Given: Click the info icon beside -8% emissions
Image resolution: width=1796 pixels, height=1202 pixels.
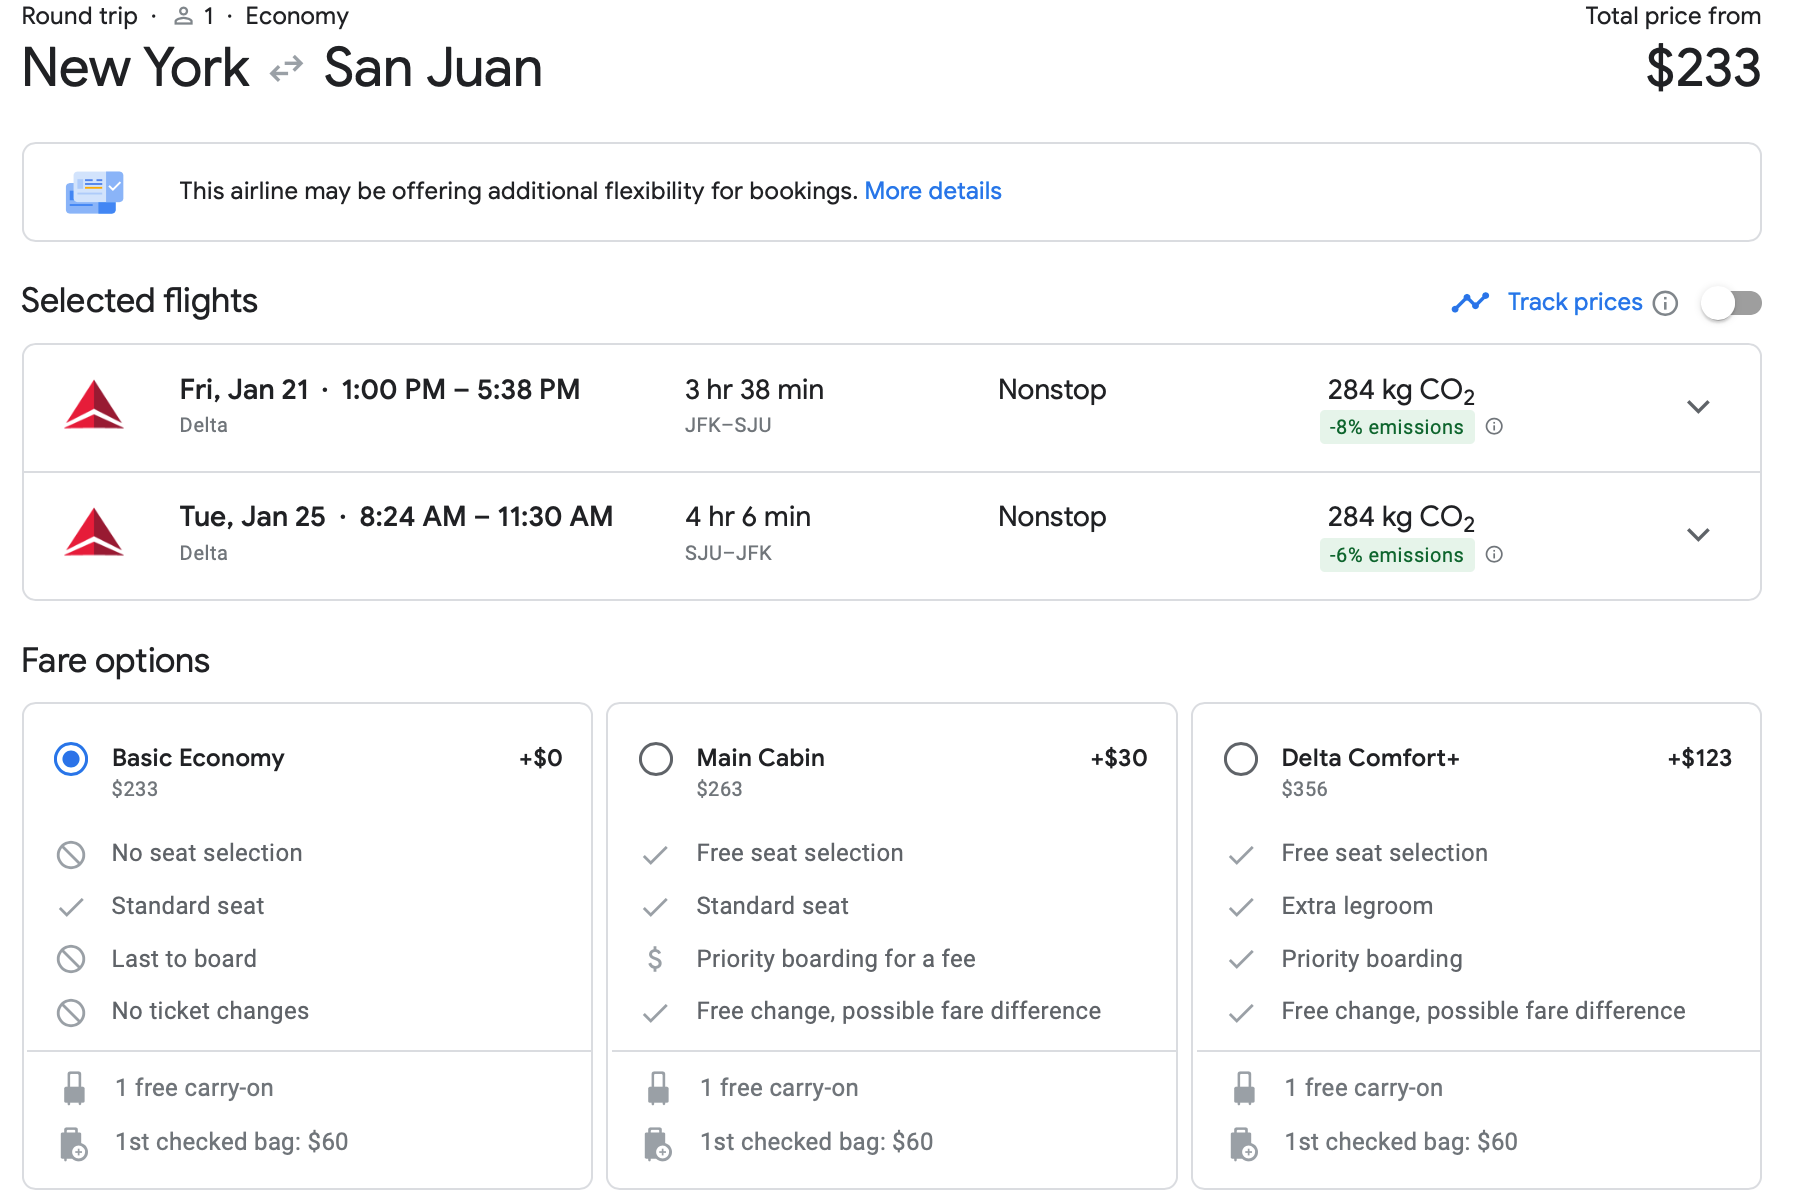Looking at the screenshot, I should pos(1494,427).
